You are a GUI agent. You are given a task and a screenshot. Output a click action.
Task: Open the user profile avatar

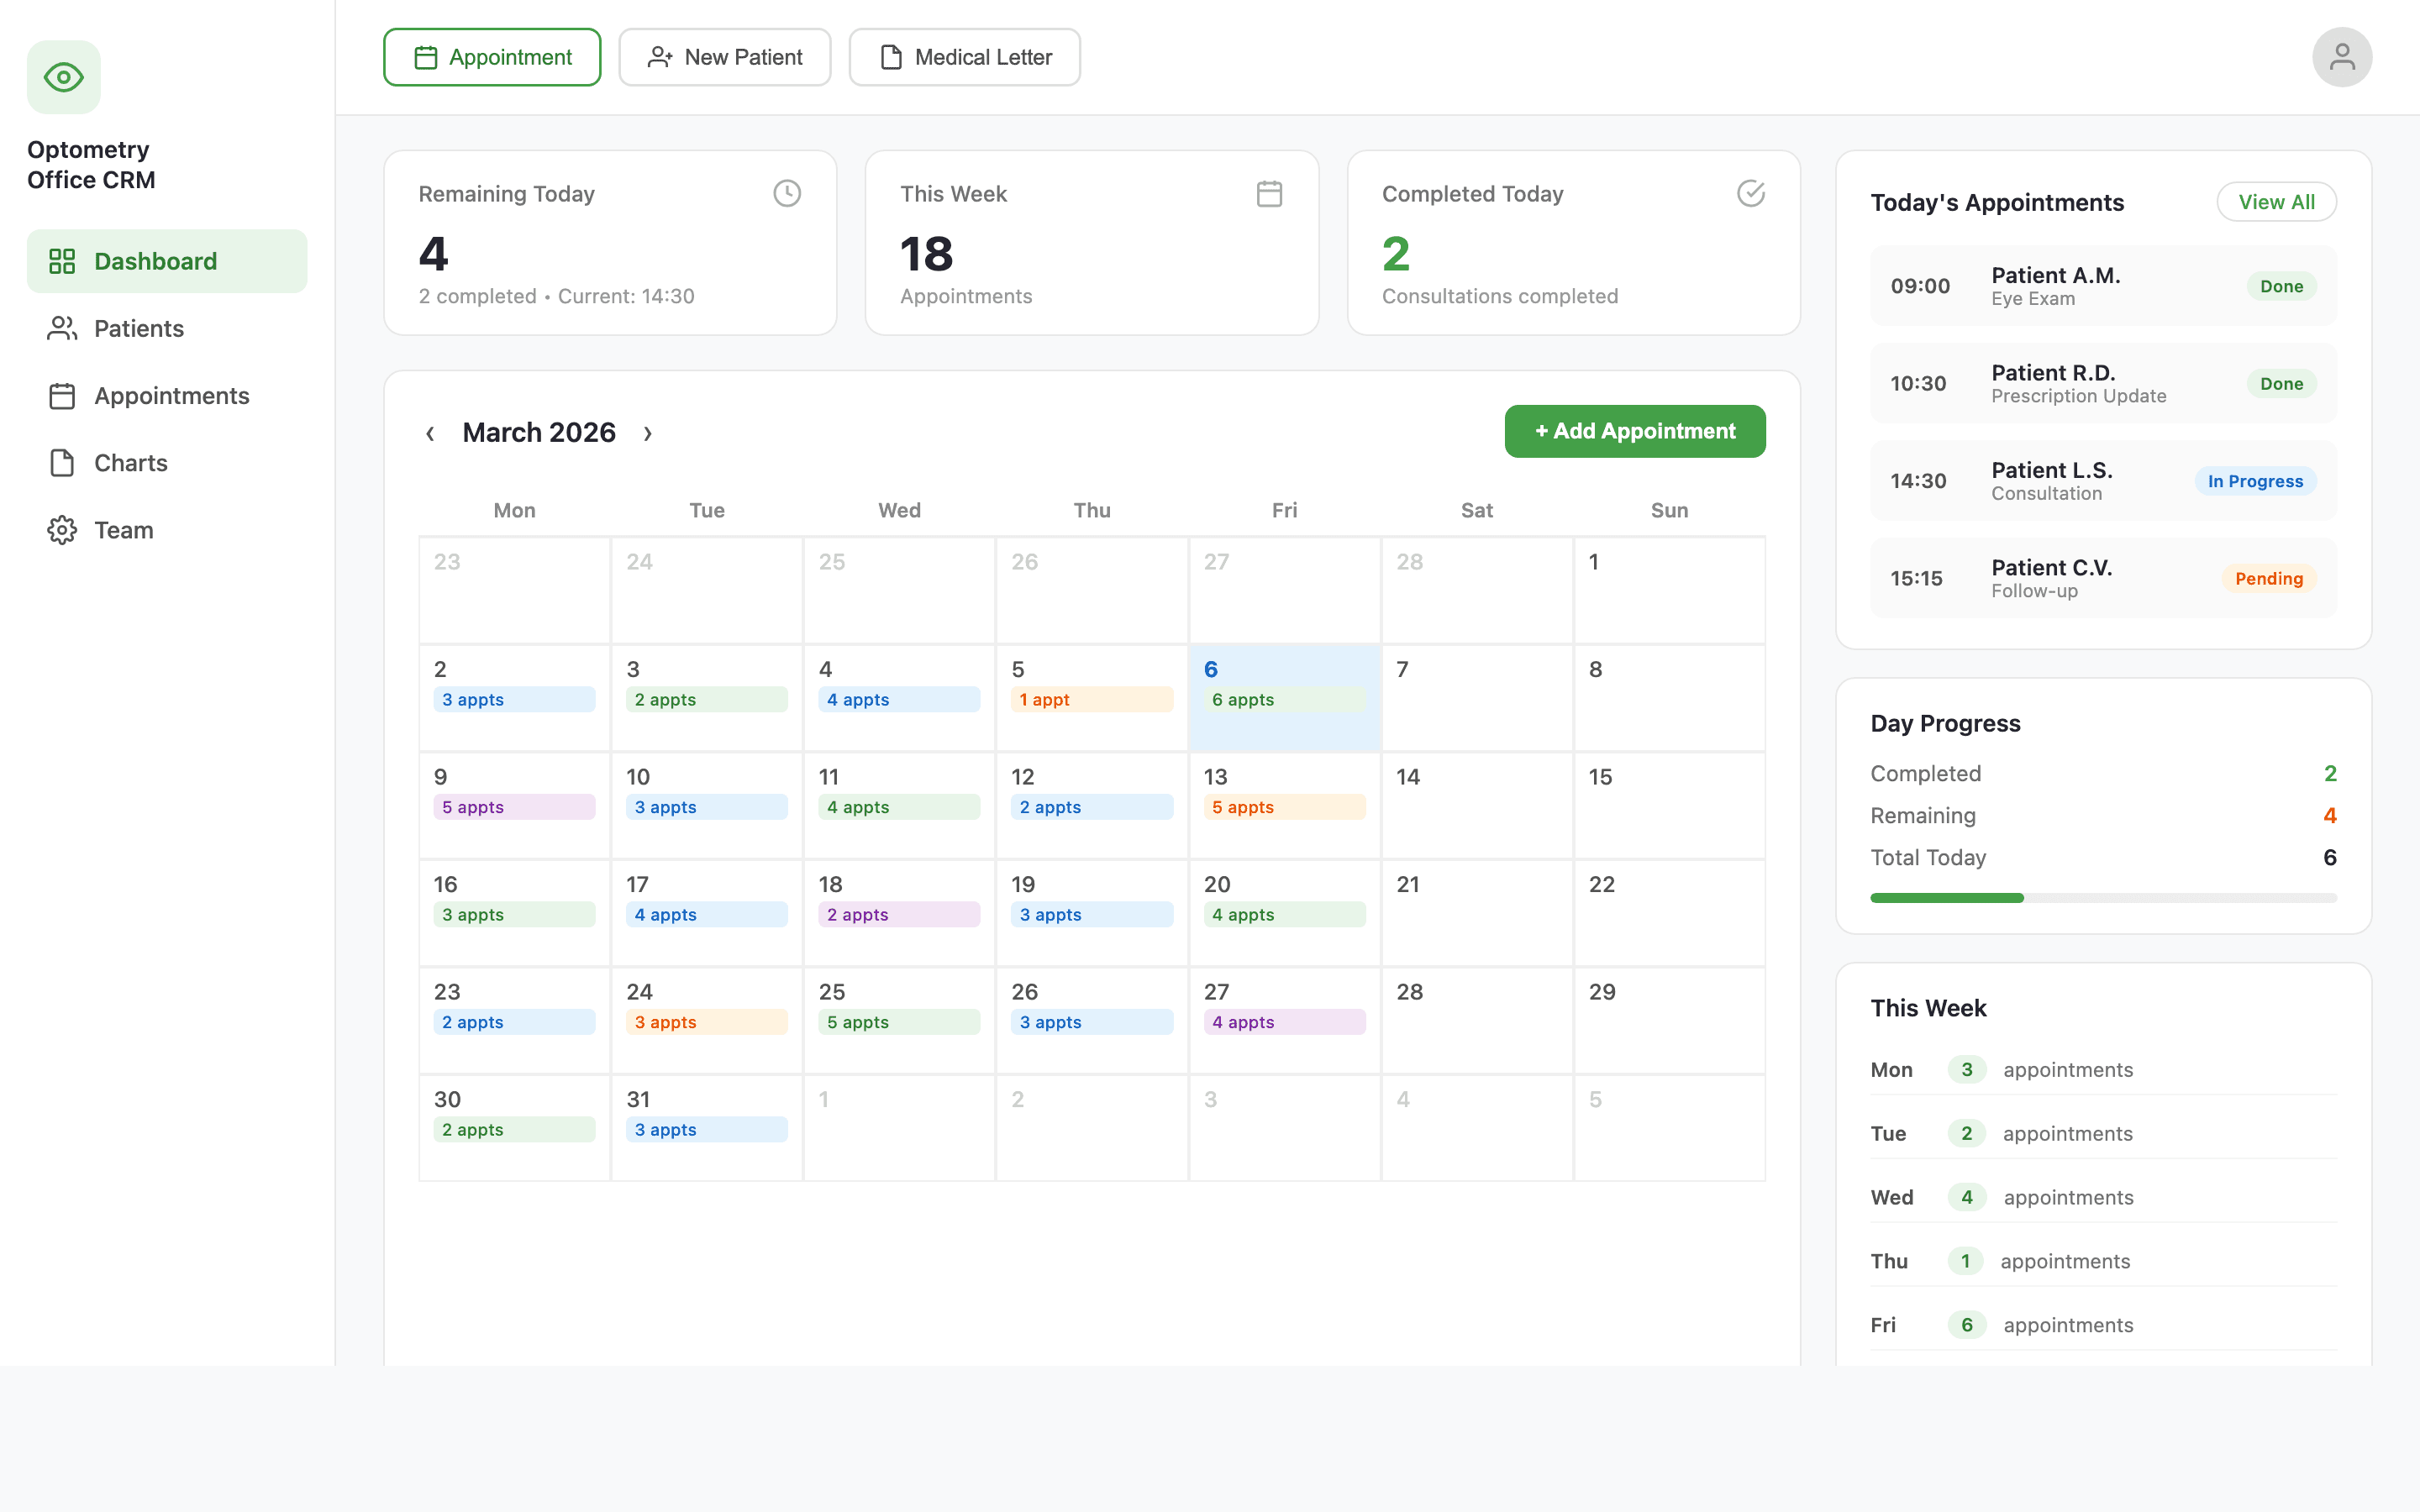pos(2341,57)
